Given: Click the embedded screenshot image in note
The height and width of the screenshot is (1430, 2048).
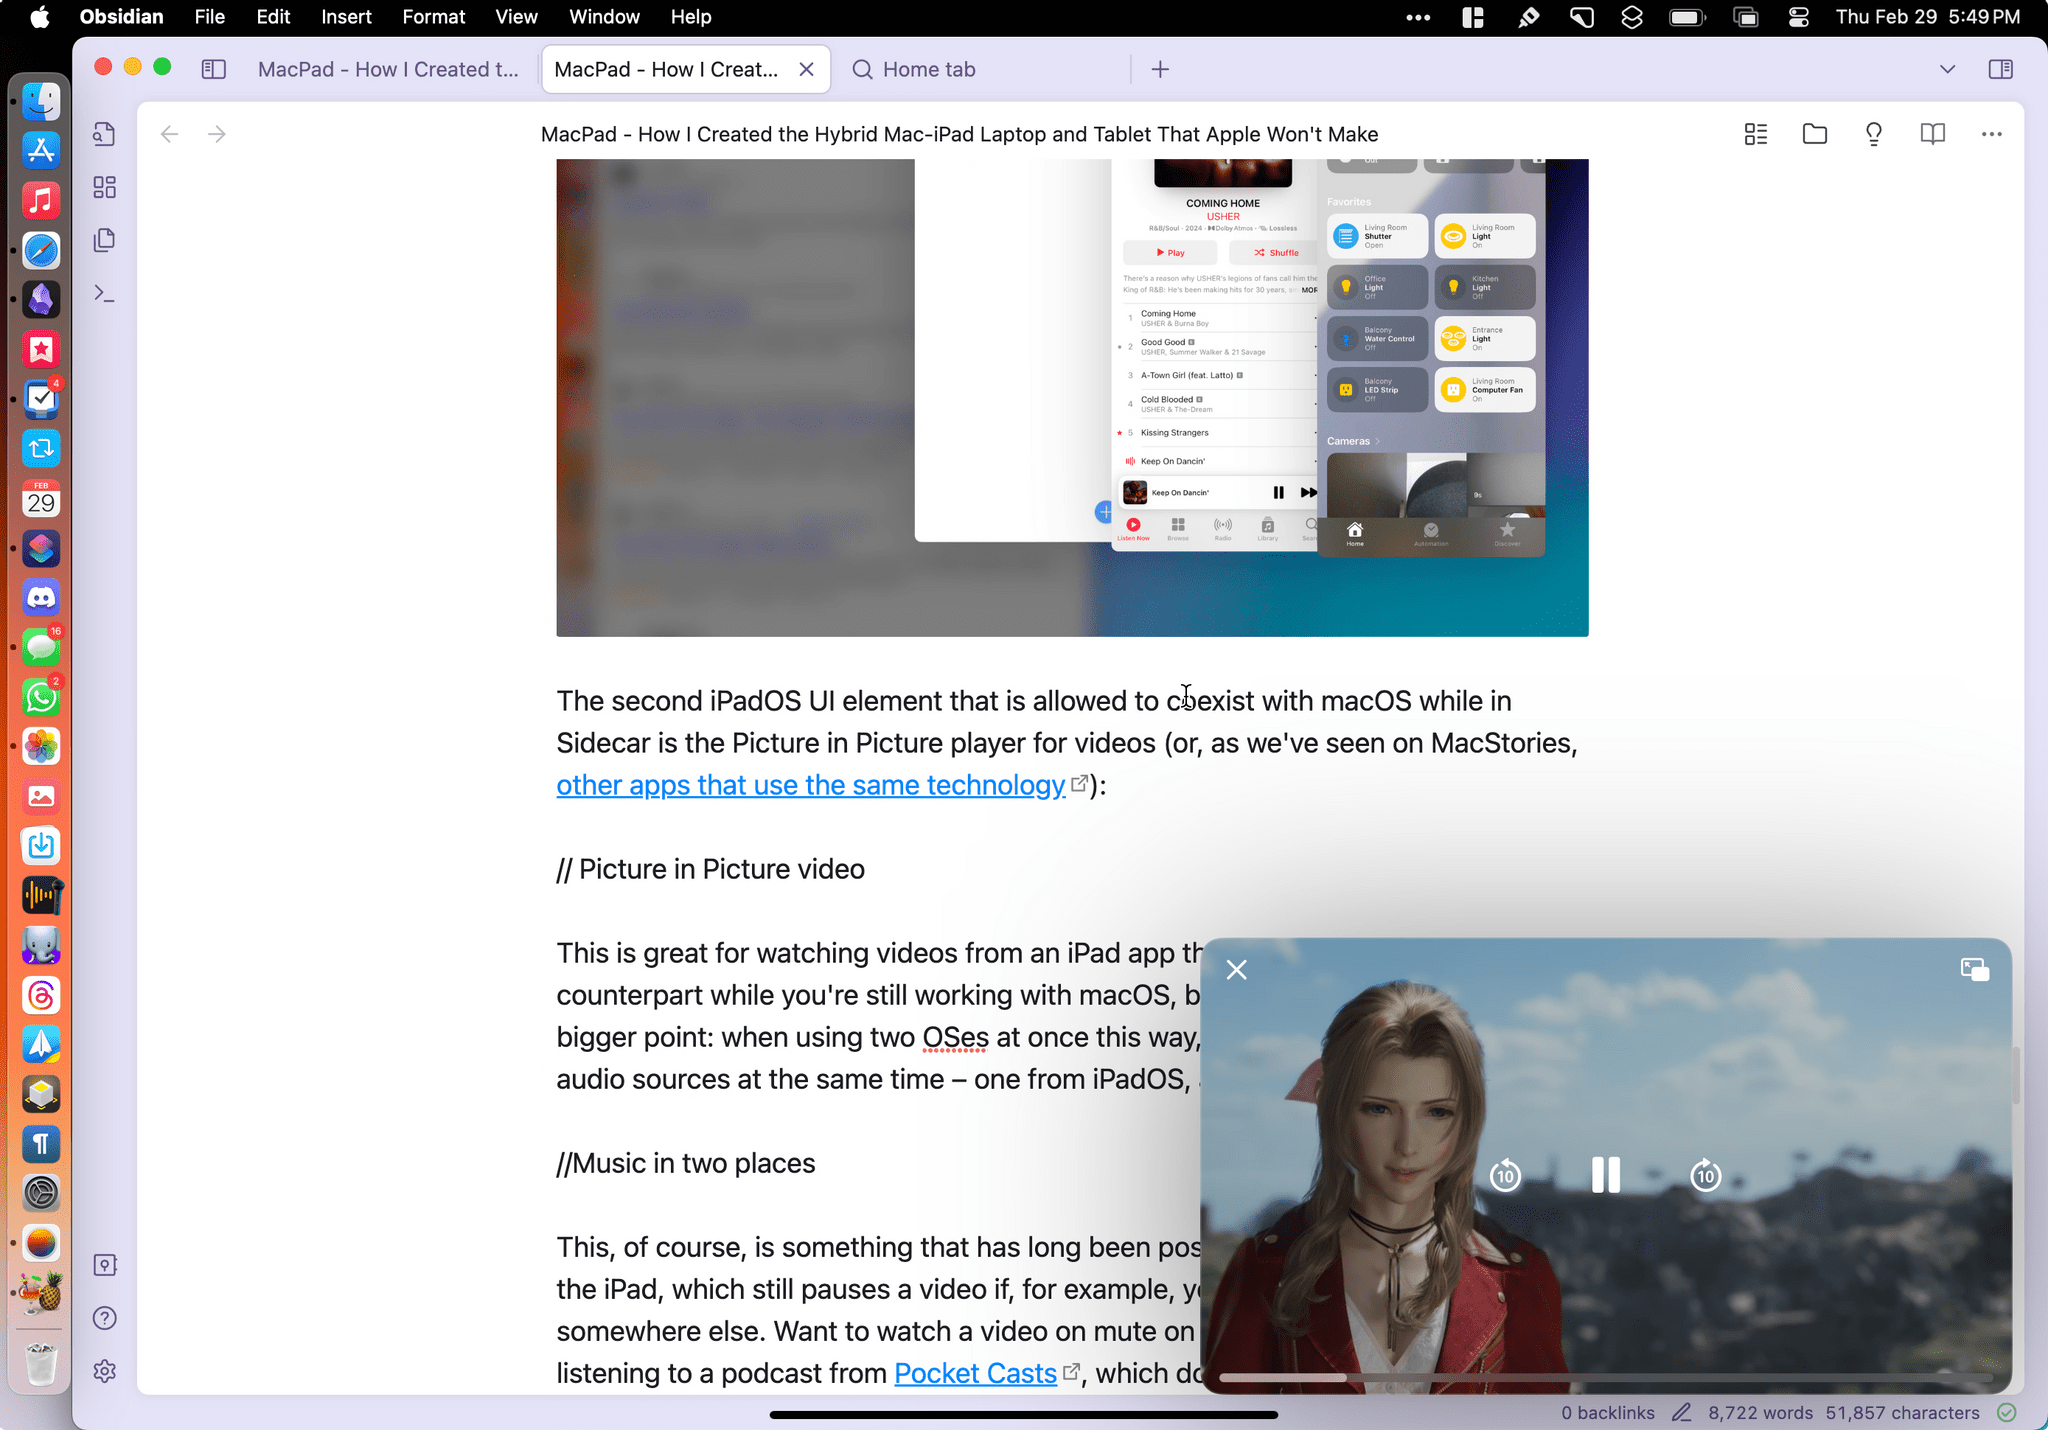Looking at the screenshot, I should [1072, 397].
